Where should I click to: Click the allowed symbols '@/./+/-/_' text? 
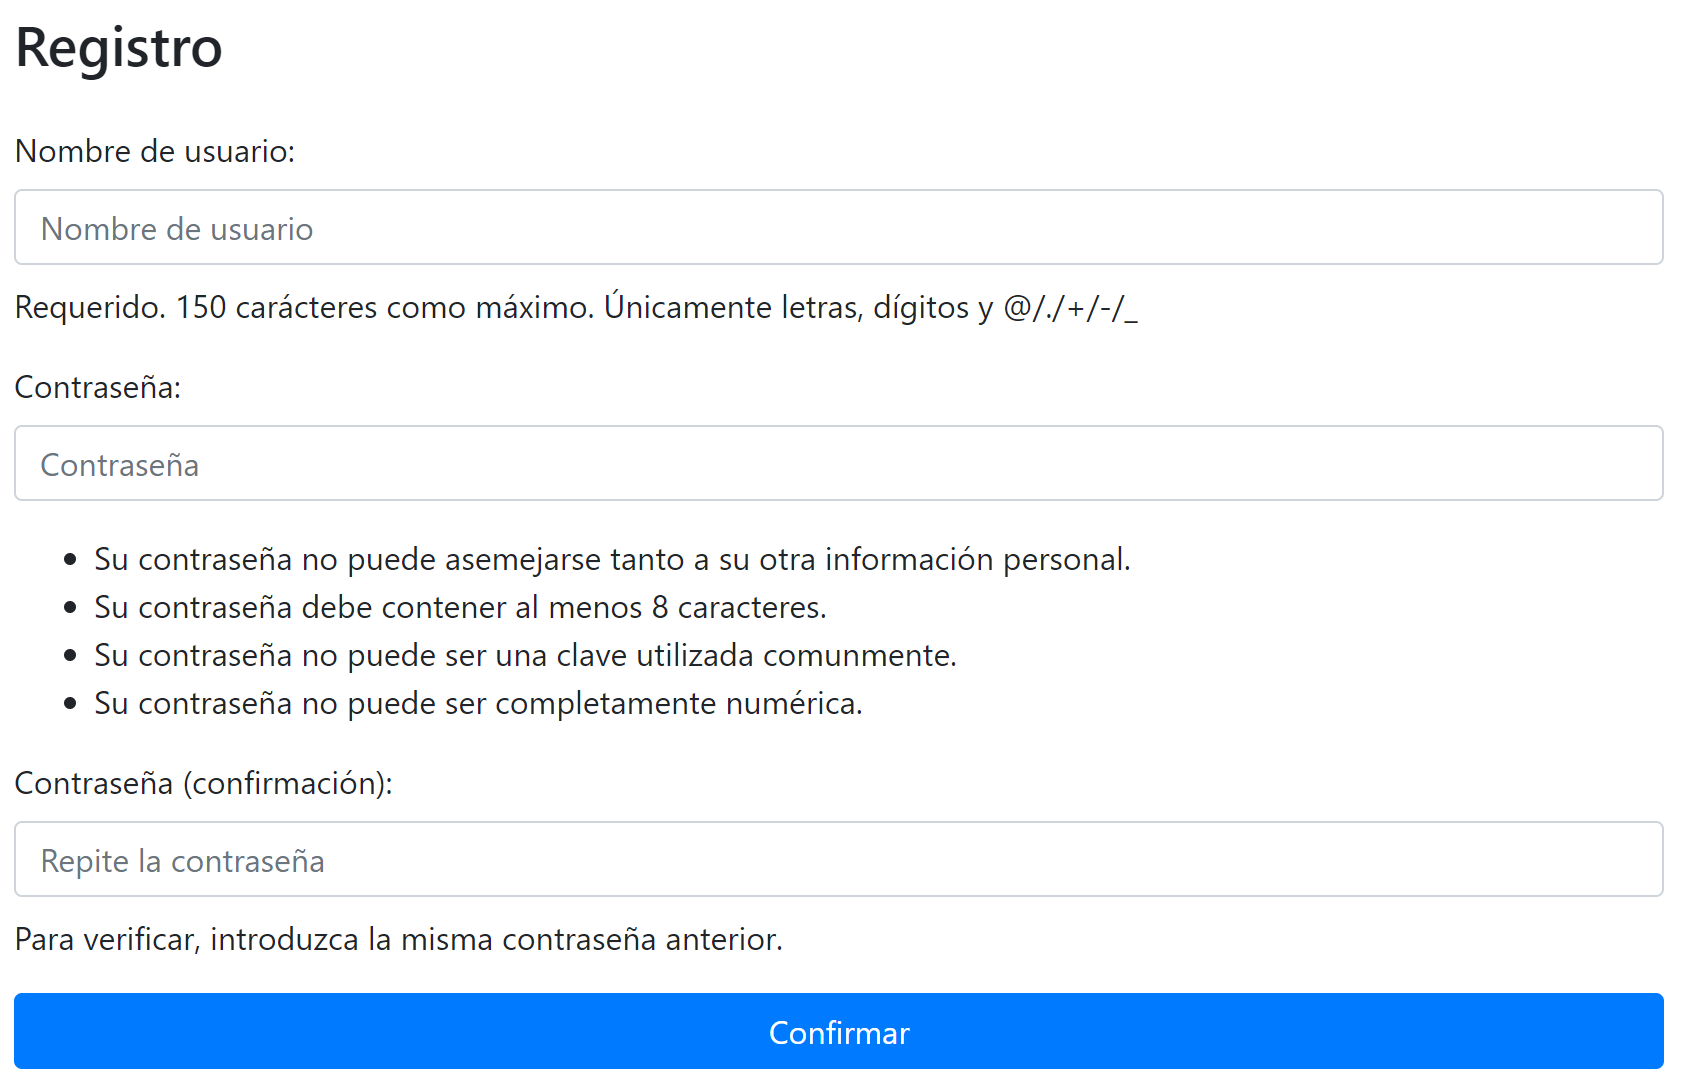1070,307
